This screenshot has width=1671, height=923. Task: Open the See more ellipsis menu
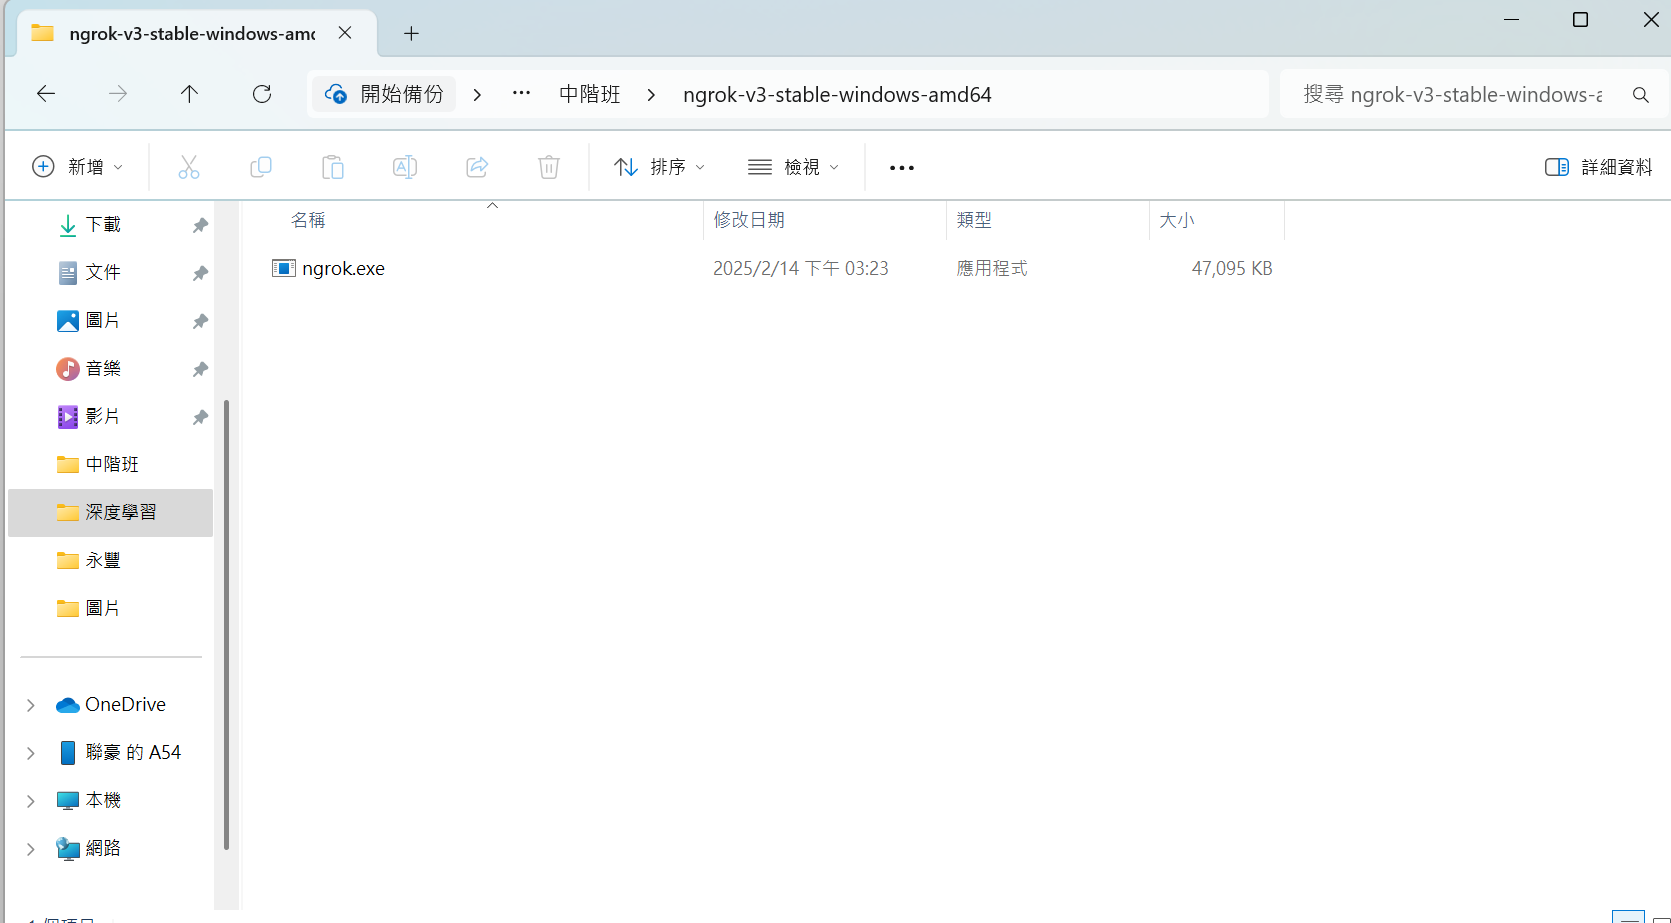click(901, 168)
